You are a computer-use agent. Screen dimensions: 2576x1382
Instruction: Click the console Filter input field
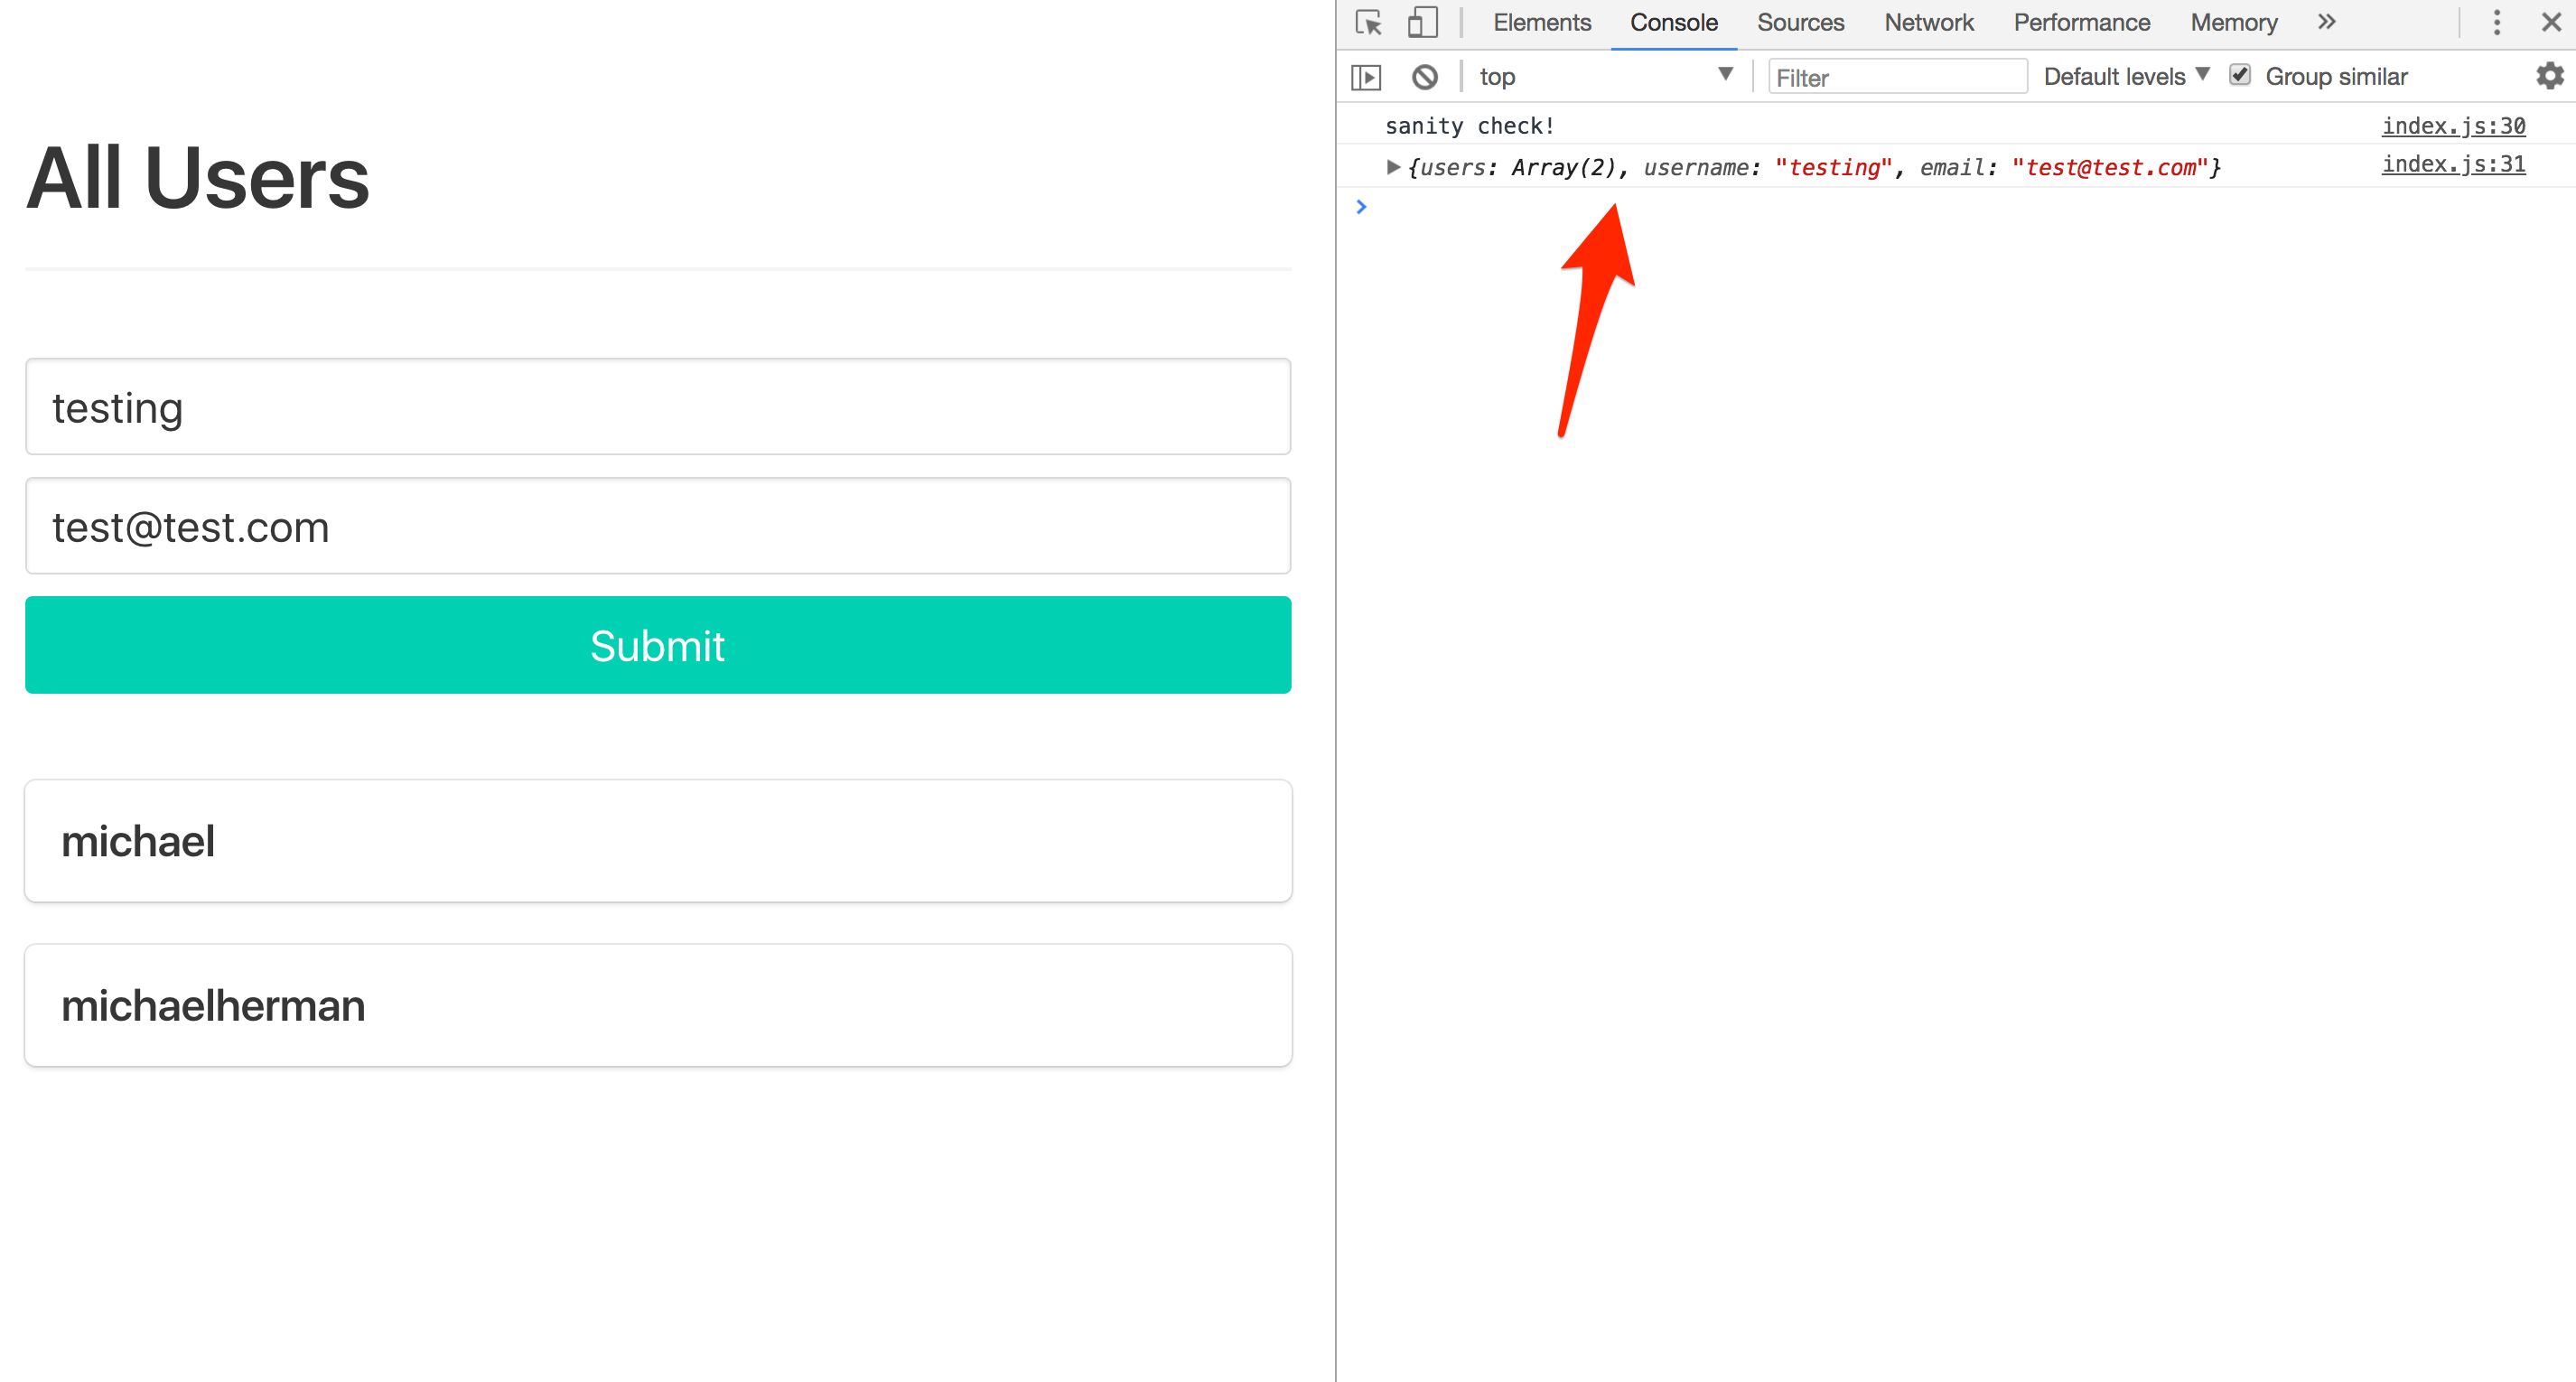[1897, 77]
